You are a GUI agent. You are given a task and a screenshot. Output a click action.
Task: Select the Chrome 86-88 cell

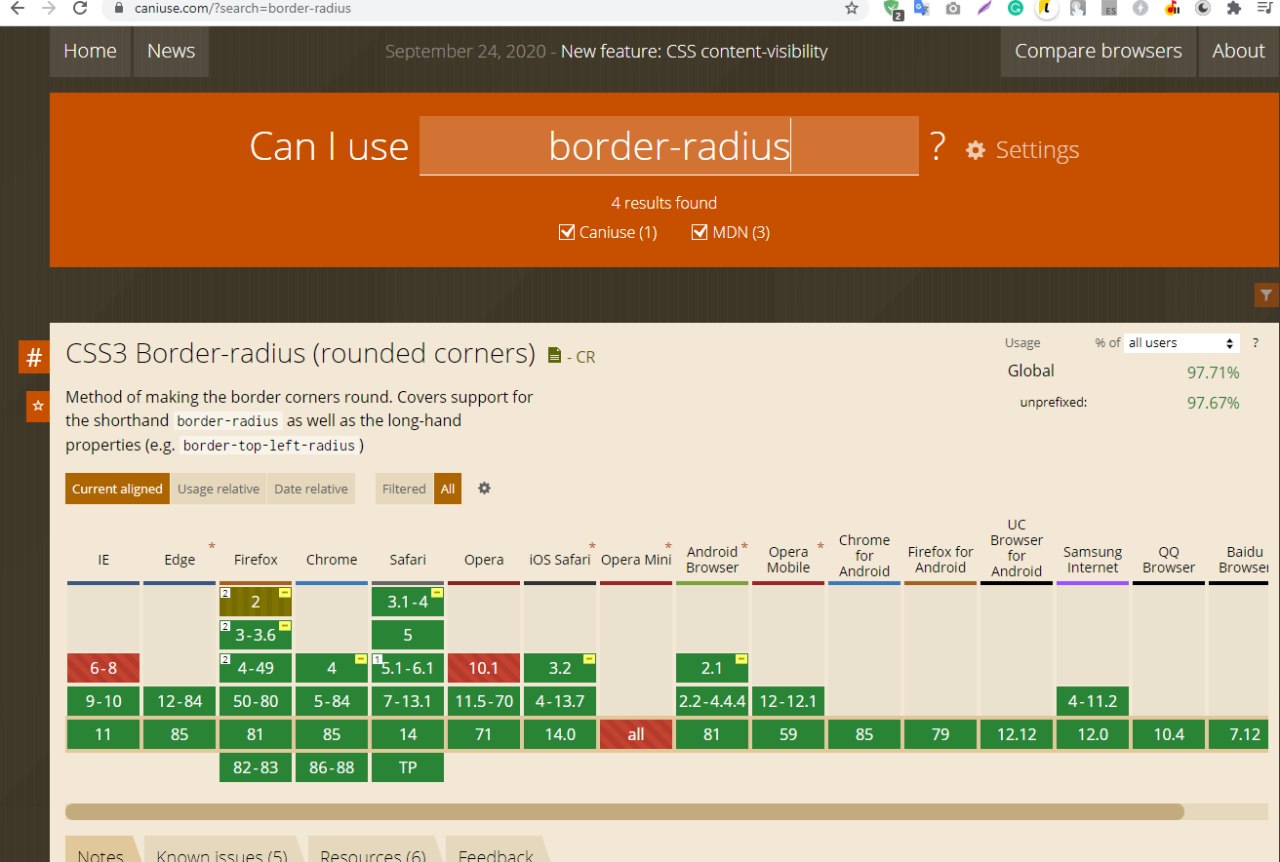332,767
